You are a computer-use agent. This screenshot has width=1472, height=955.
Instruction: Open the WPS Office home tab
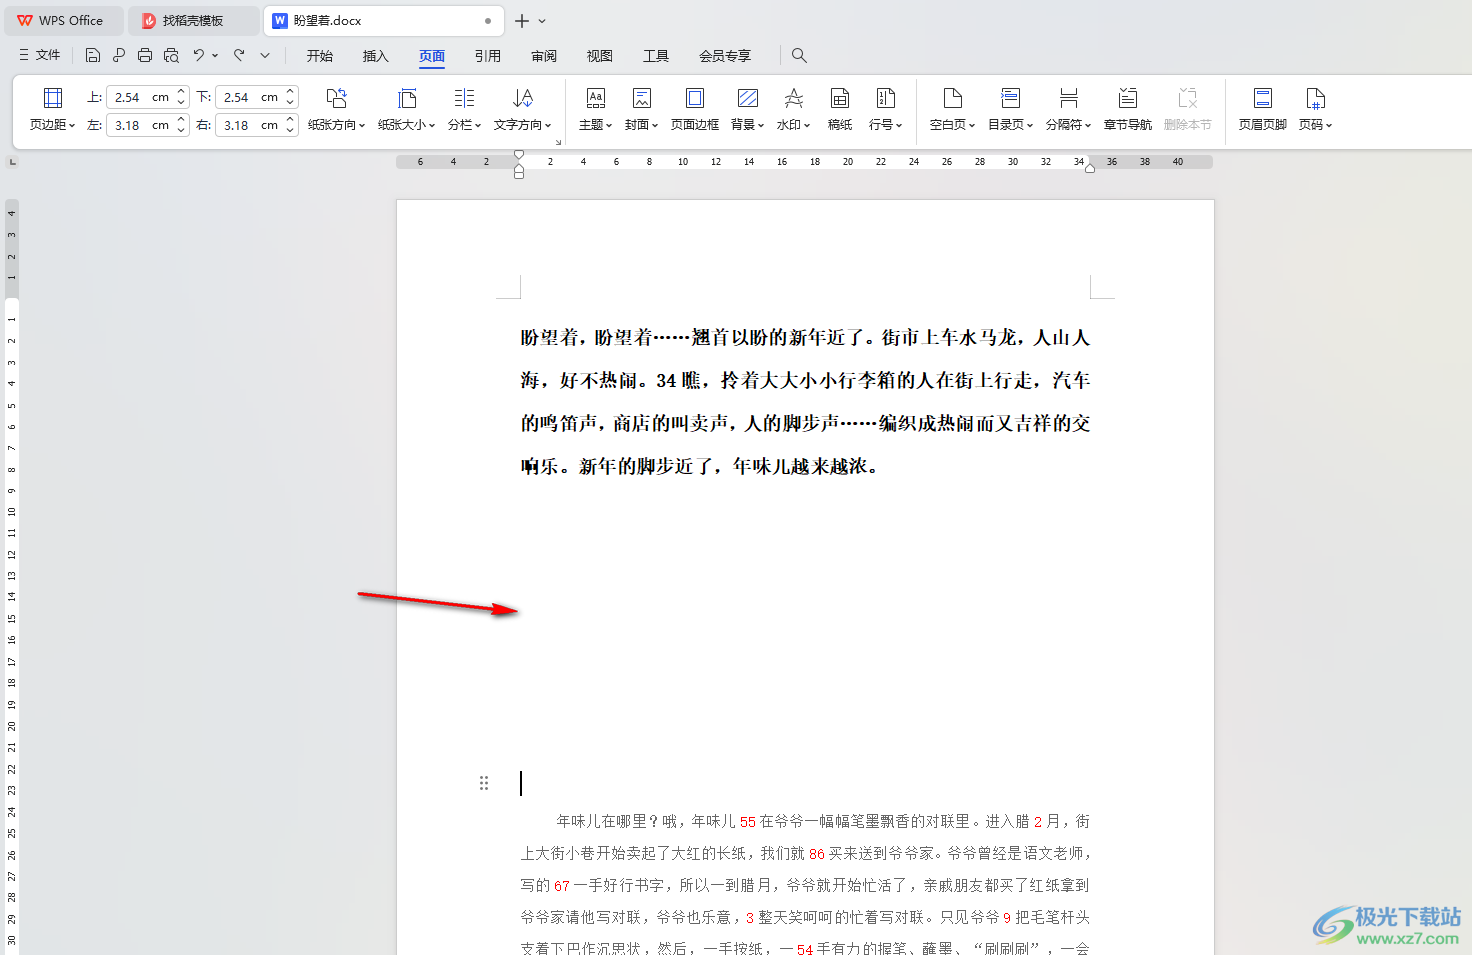pos(63,20)
